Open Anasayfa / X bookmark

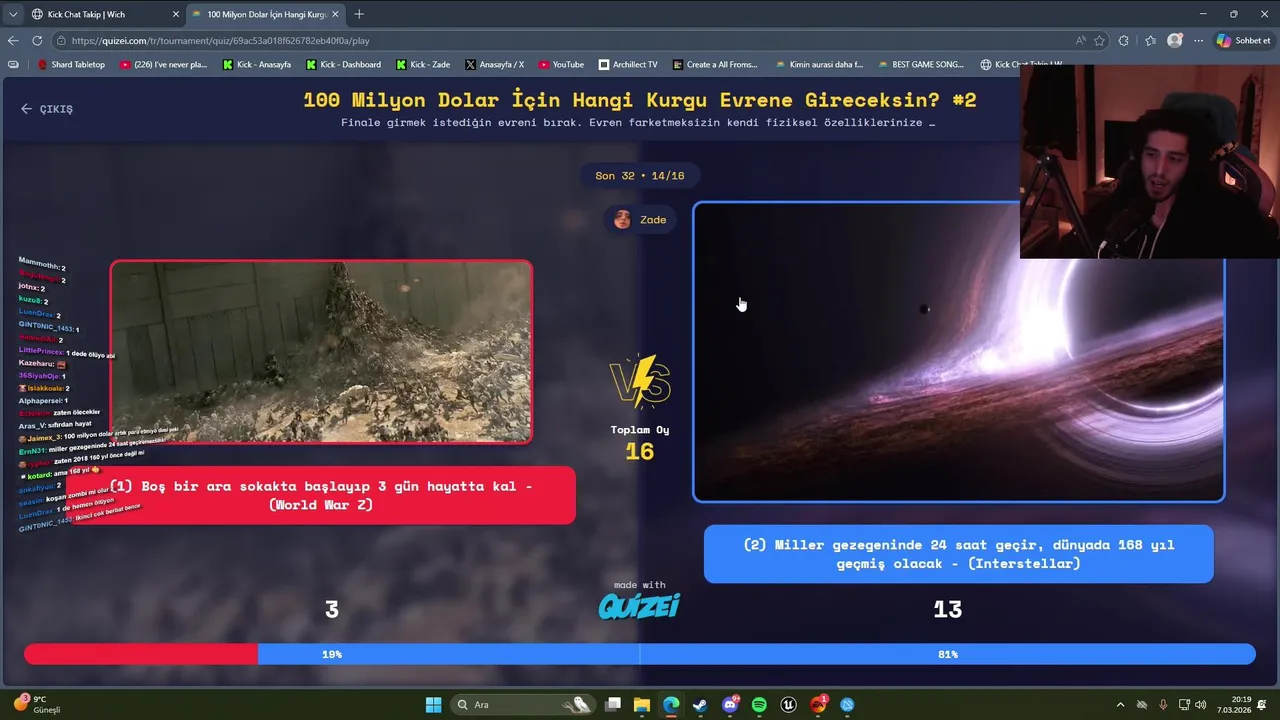494,64
